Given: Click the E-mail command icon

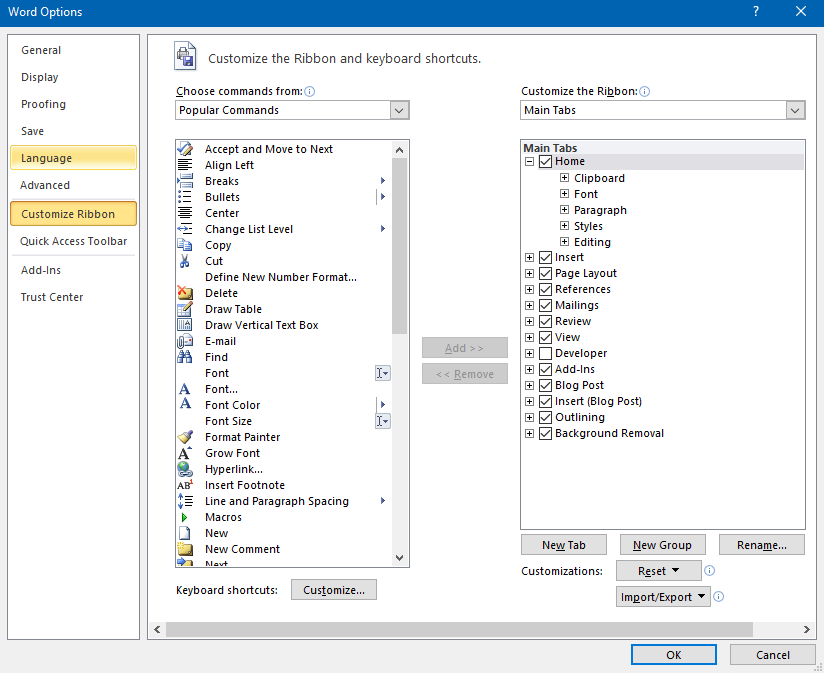Looking at the screenshot, I should pos(185,341).
